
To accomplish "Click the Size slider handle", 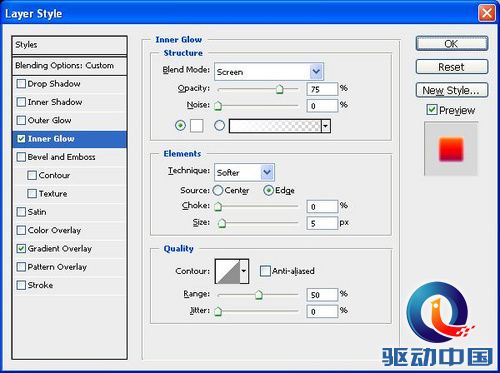I will coord(222,223).
